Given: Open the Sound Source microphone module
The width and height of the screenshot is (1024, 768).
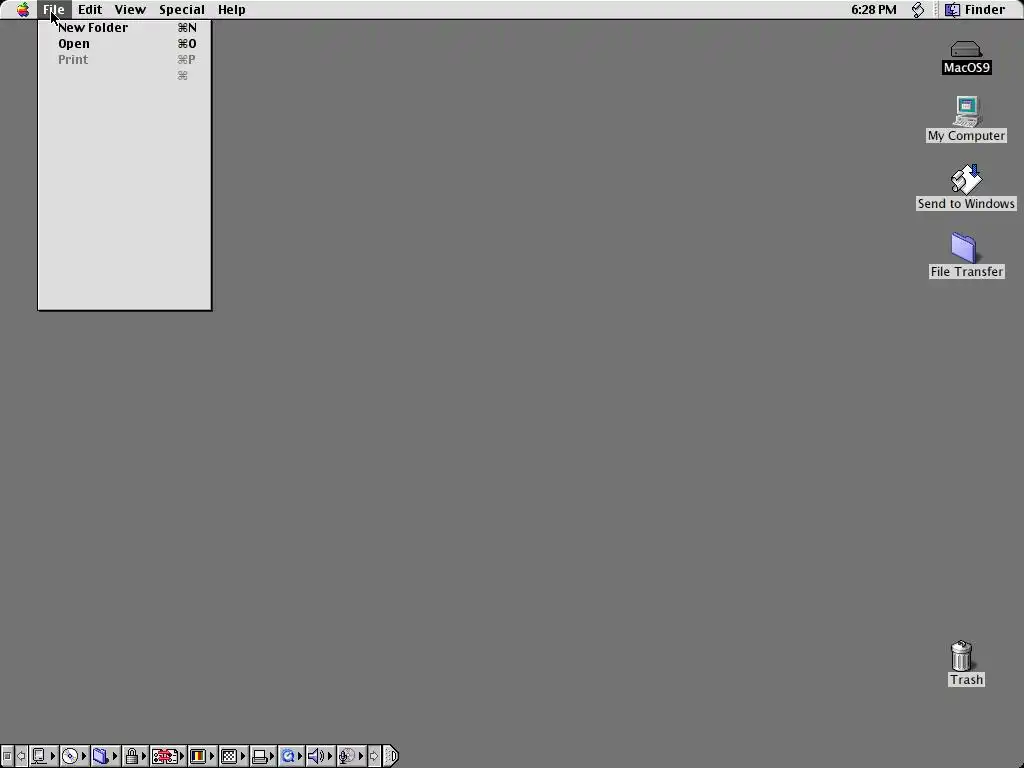Looking at the screenshot, I should pos(351,756).
